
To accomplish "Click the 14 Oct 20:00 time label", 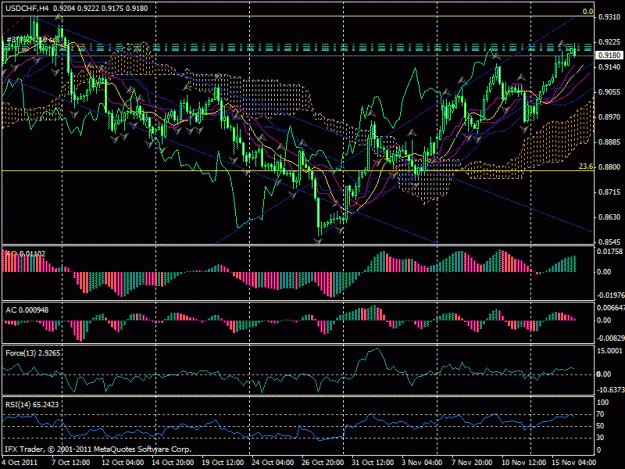I will [x=173, y=463].
